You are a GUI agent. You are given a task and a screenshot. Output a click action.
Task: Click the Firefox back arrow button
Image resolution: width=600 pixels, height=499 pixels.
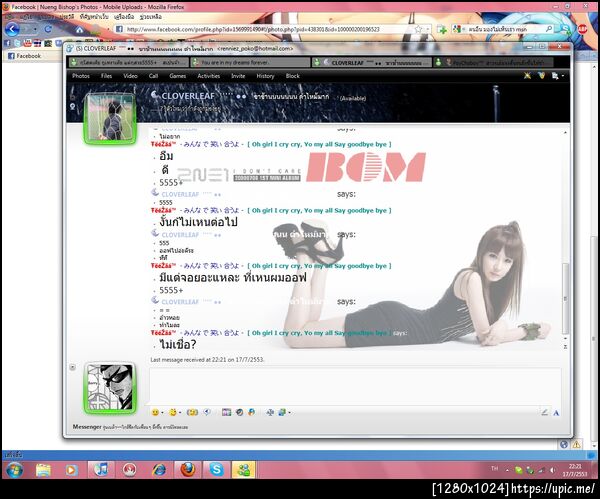12,29
